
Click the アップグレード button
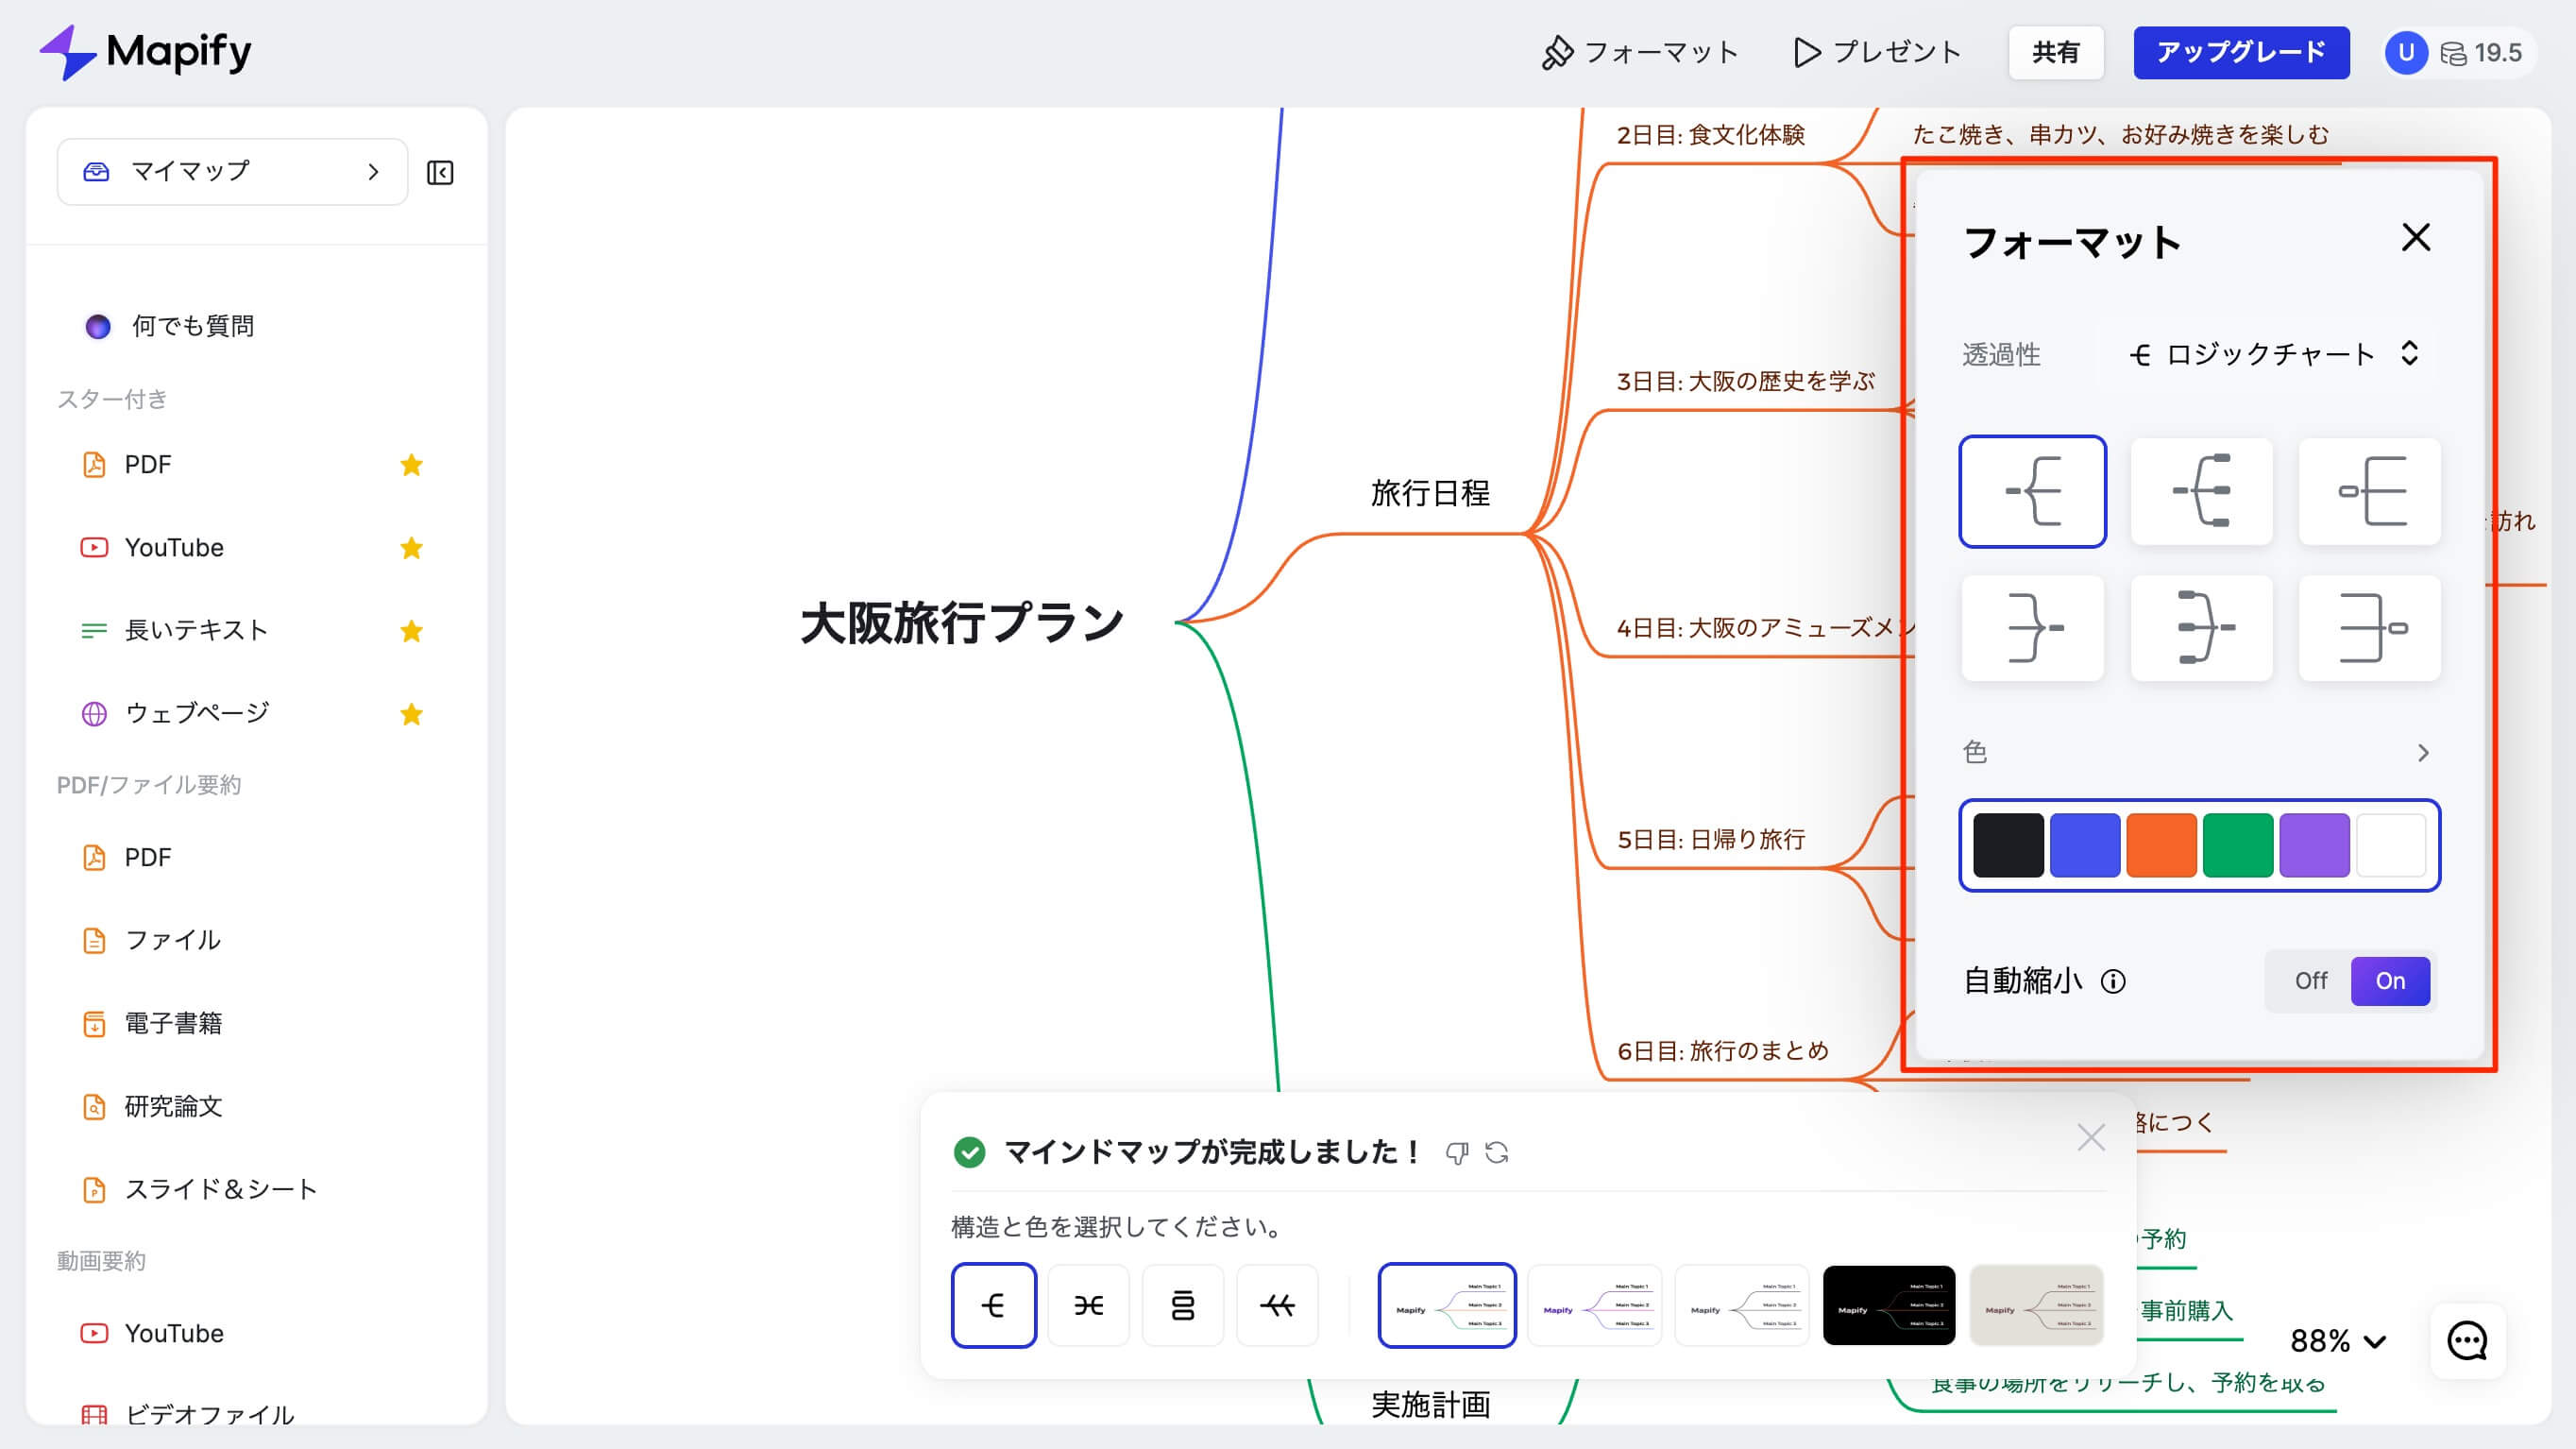[2240, 52]
